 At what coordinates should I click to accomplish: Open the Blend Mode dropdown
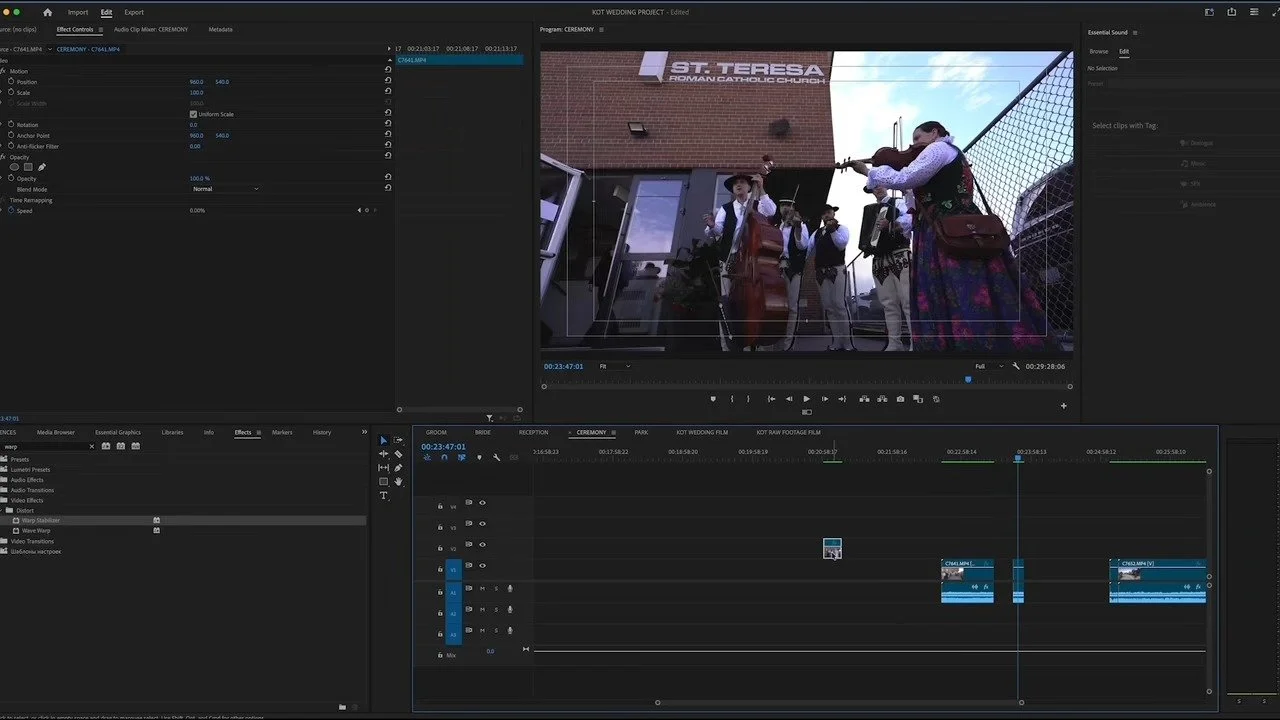click(x=226, y=189)
